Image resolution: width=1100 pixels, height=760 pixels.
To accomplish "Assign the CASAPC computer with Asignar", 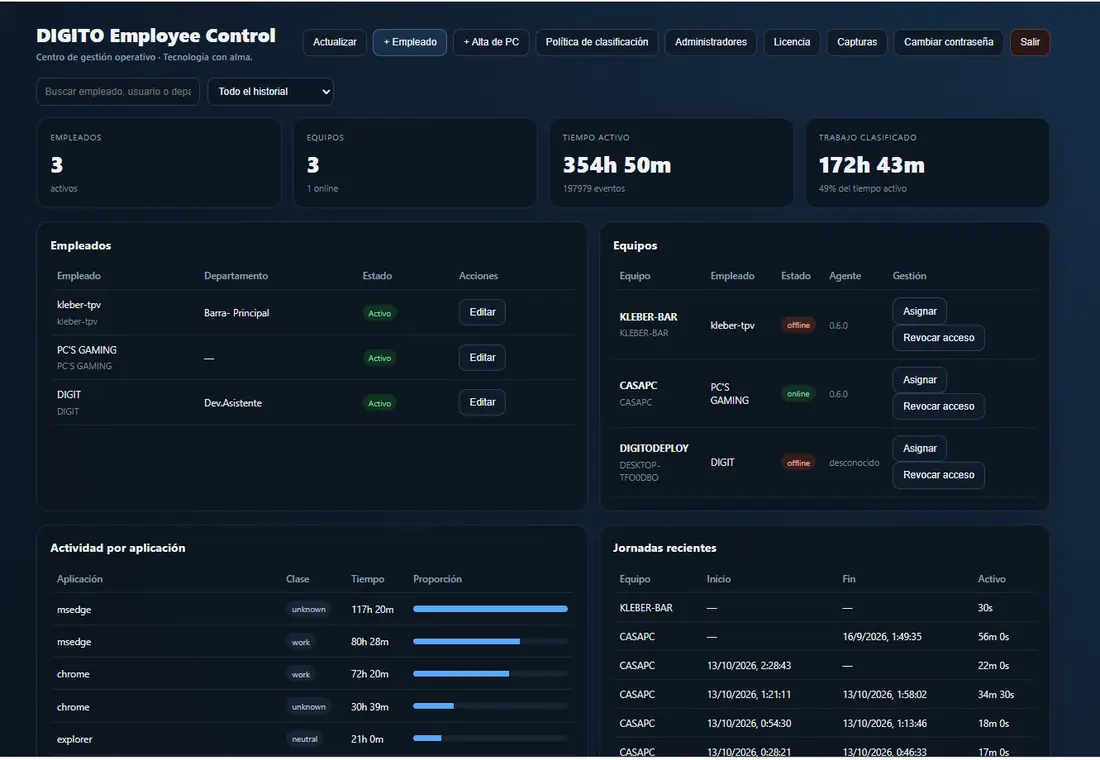I will 919,380.
